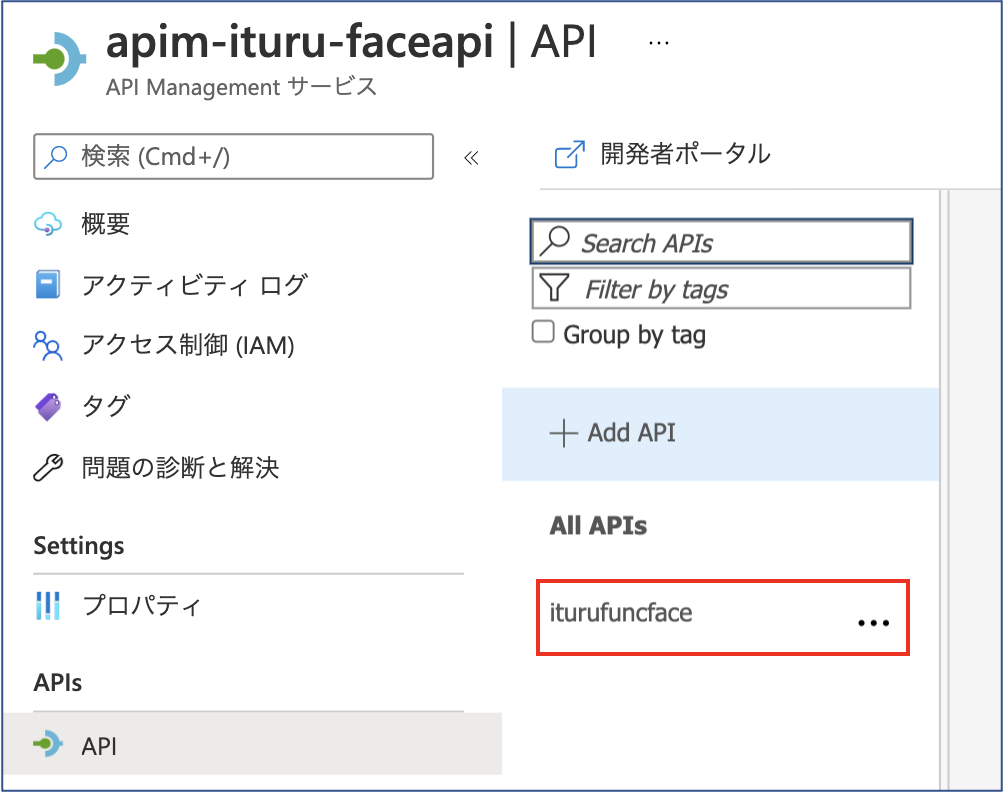Select the iturufuncface API entry

point(722,618)
